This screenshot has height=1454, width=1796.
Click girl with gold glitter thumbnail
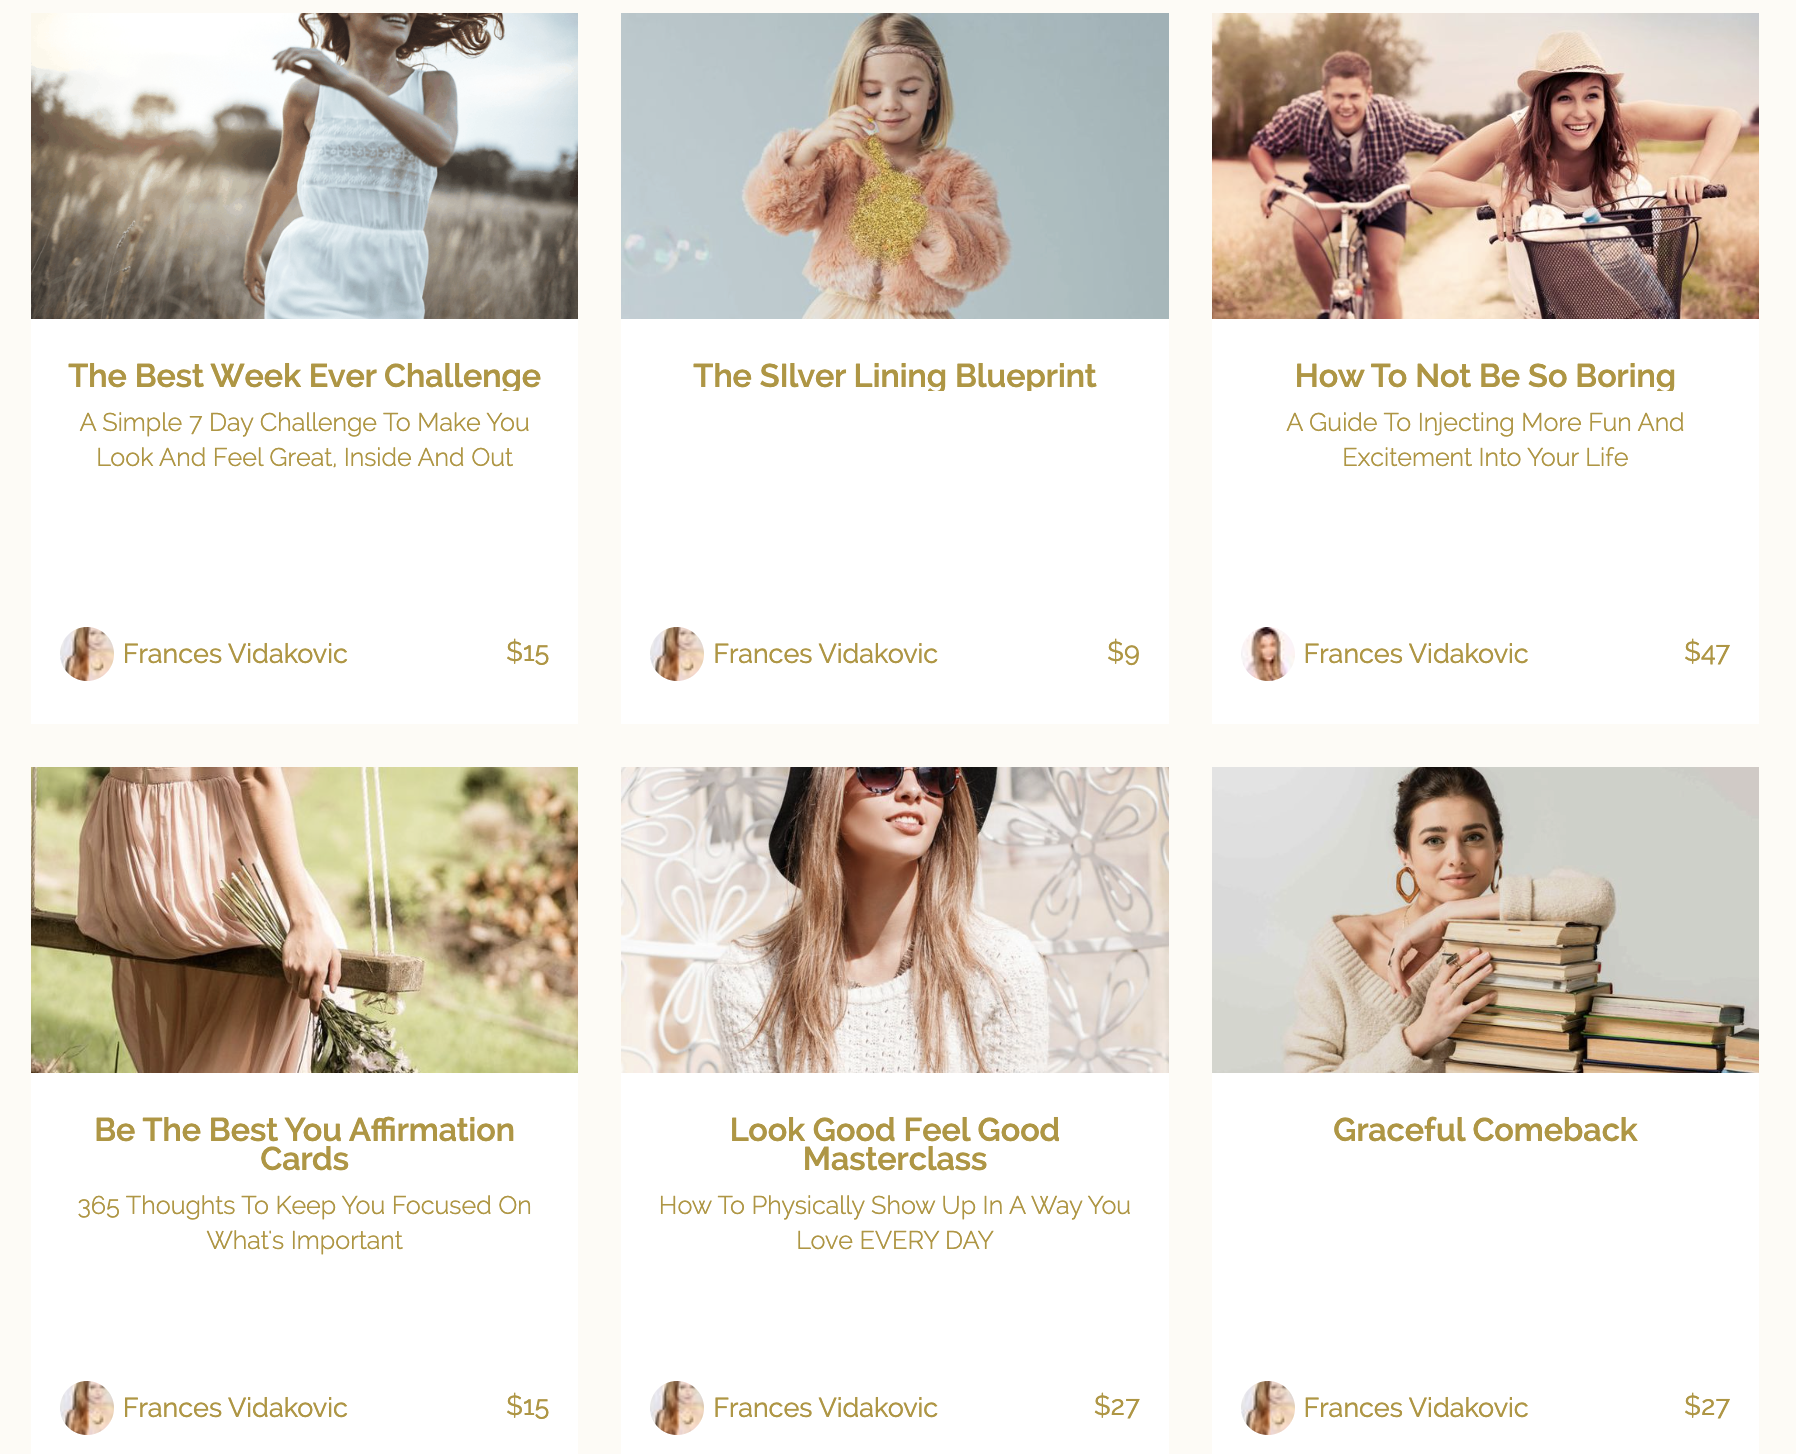(x=895, y=166)
